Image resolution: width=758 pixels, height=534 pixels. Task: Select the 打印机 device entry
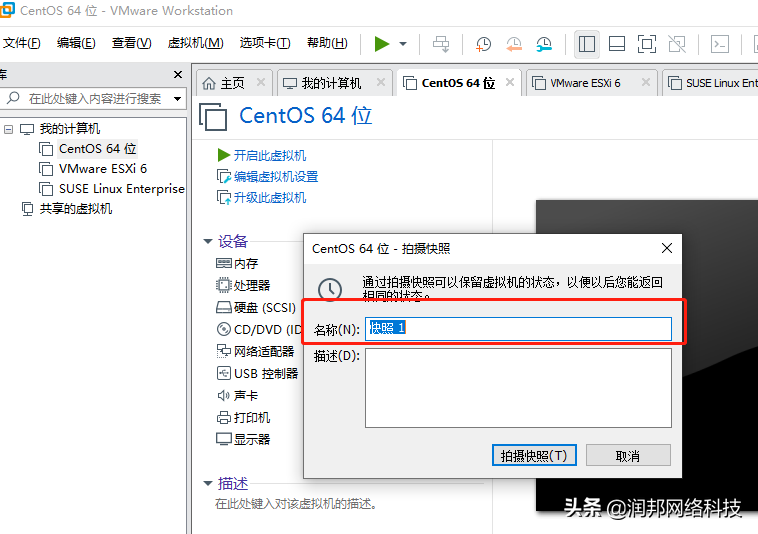point(251,417)
